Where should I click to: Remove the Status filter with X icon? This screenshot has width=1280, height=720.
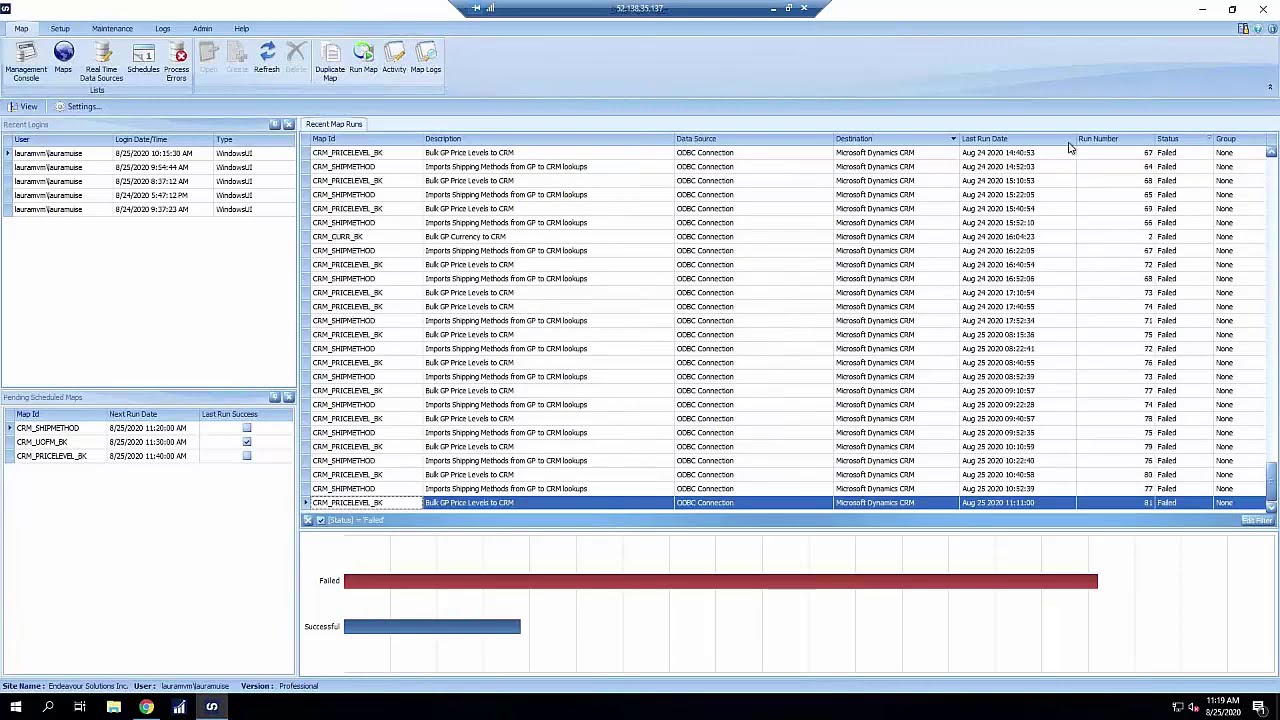[x=308, y=520]
